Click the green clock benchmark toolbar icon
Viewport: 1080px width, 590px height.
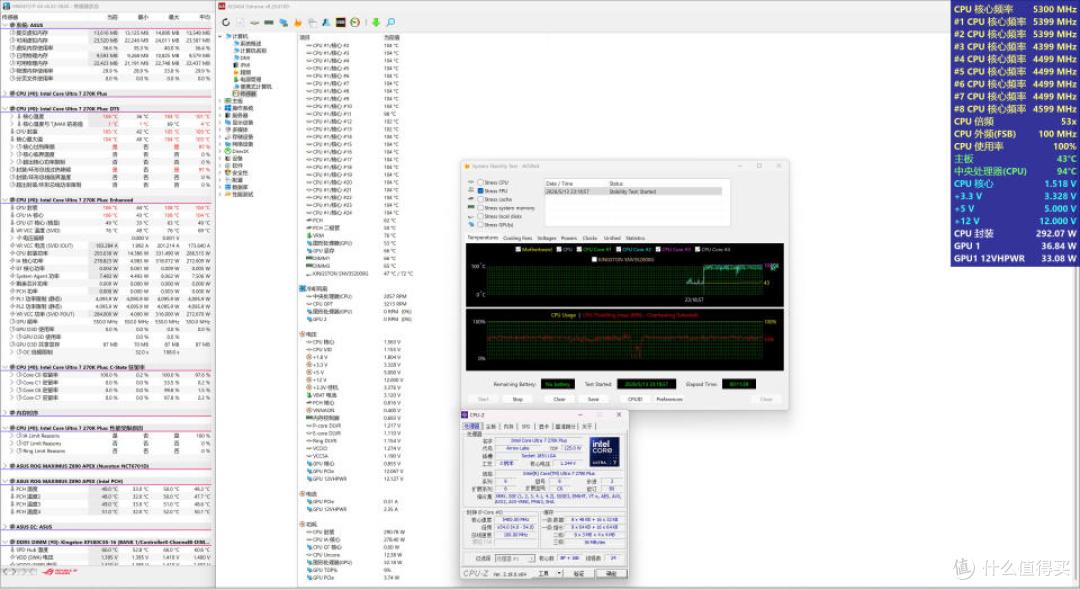[355, 23]
